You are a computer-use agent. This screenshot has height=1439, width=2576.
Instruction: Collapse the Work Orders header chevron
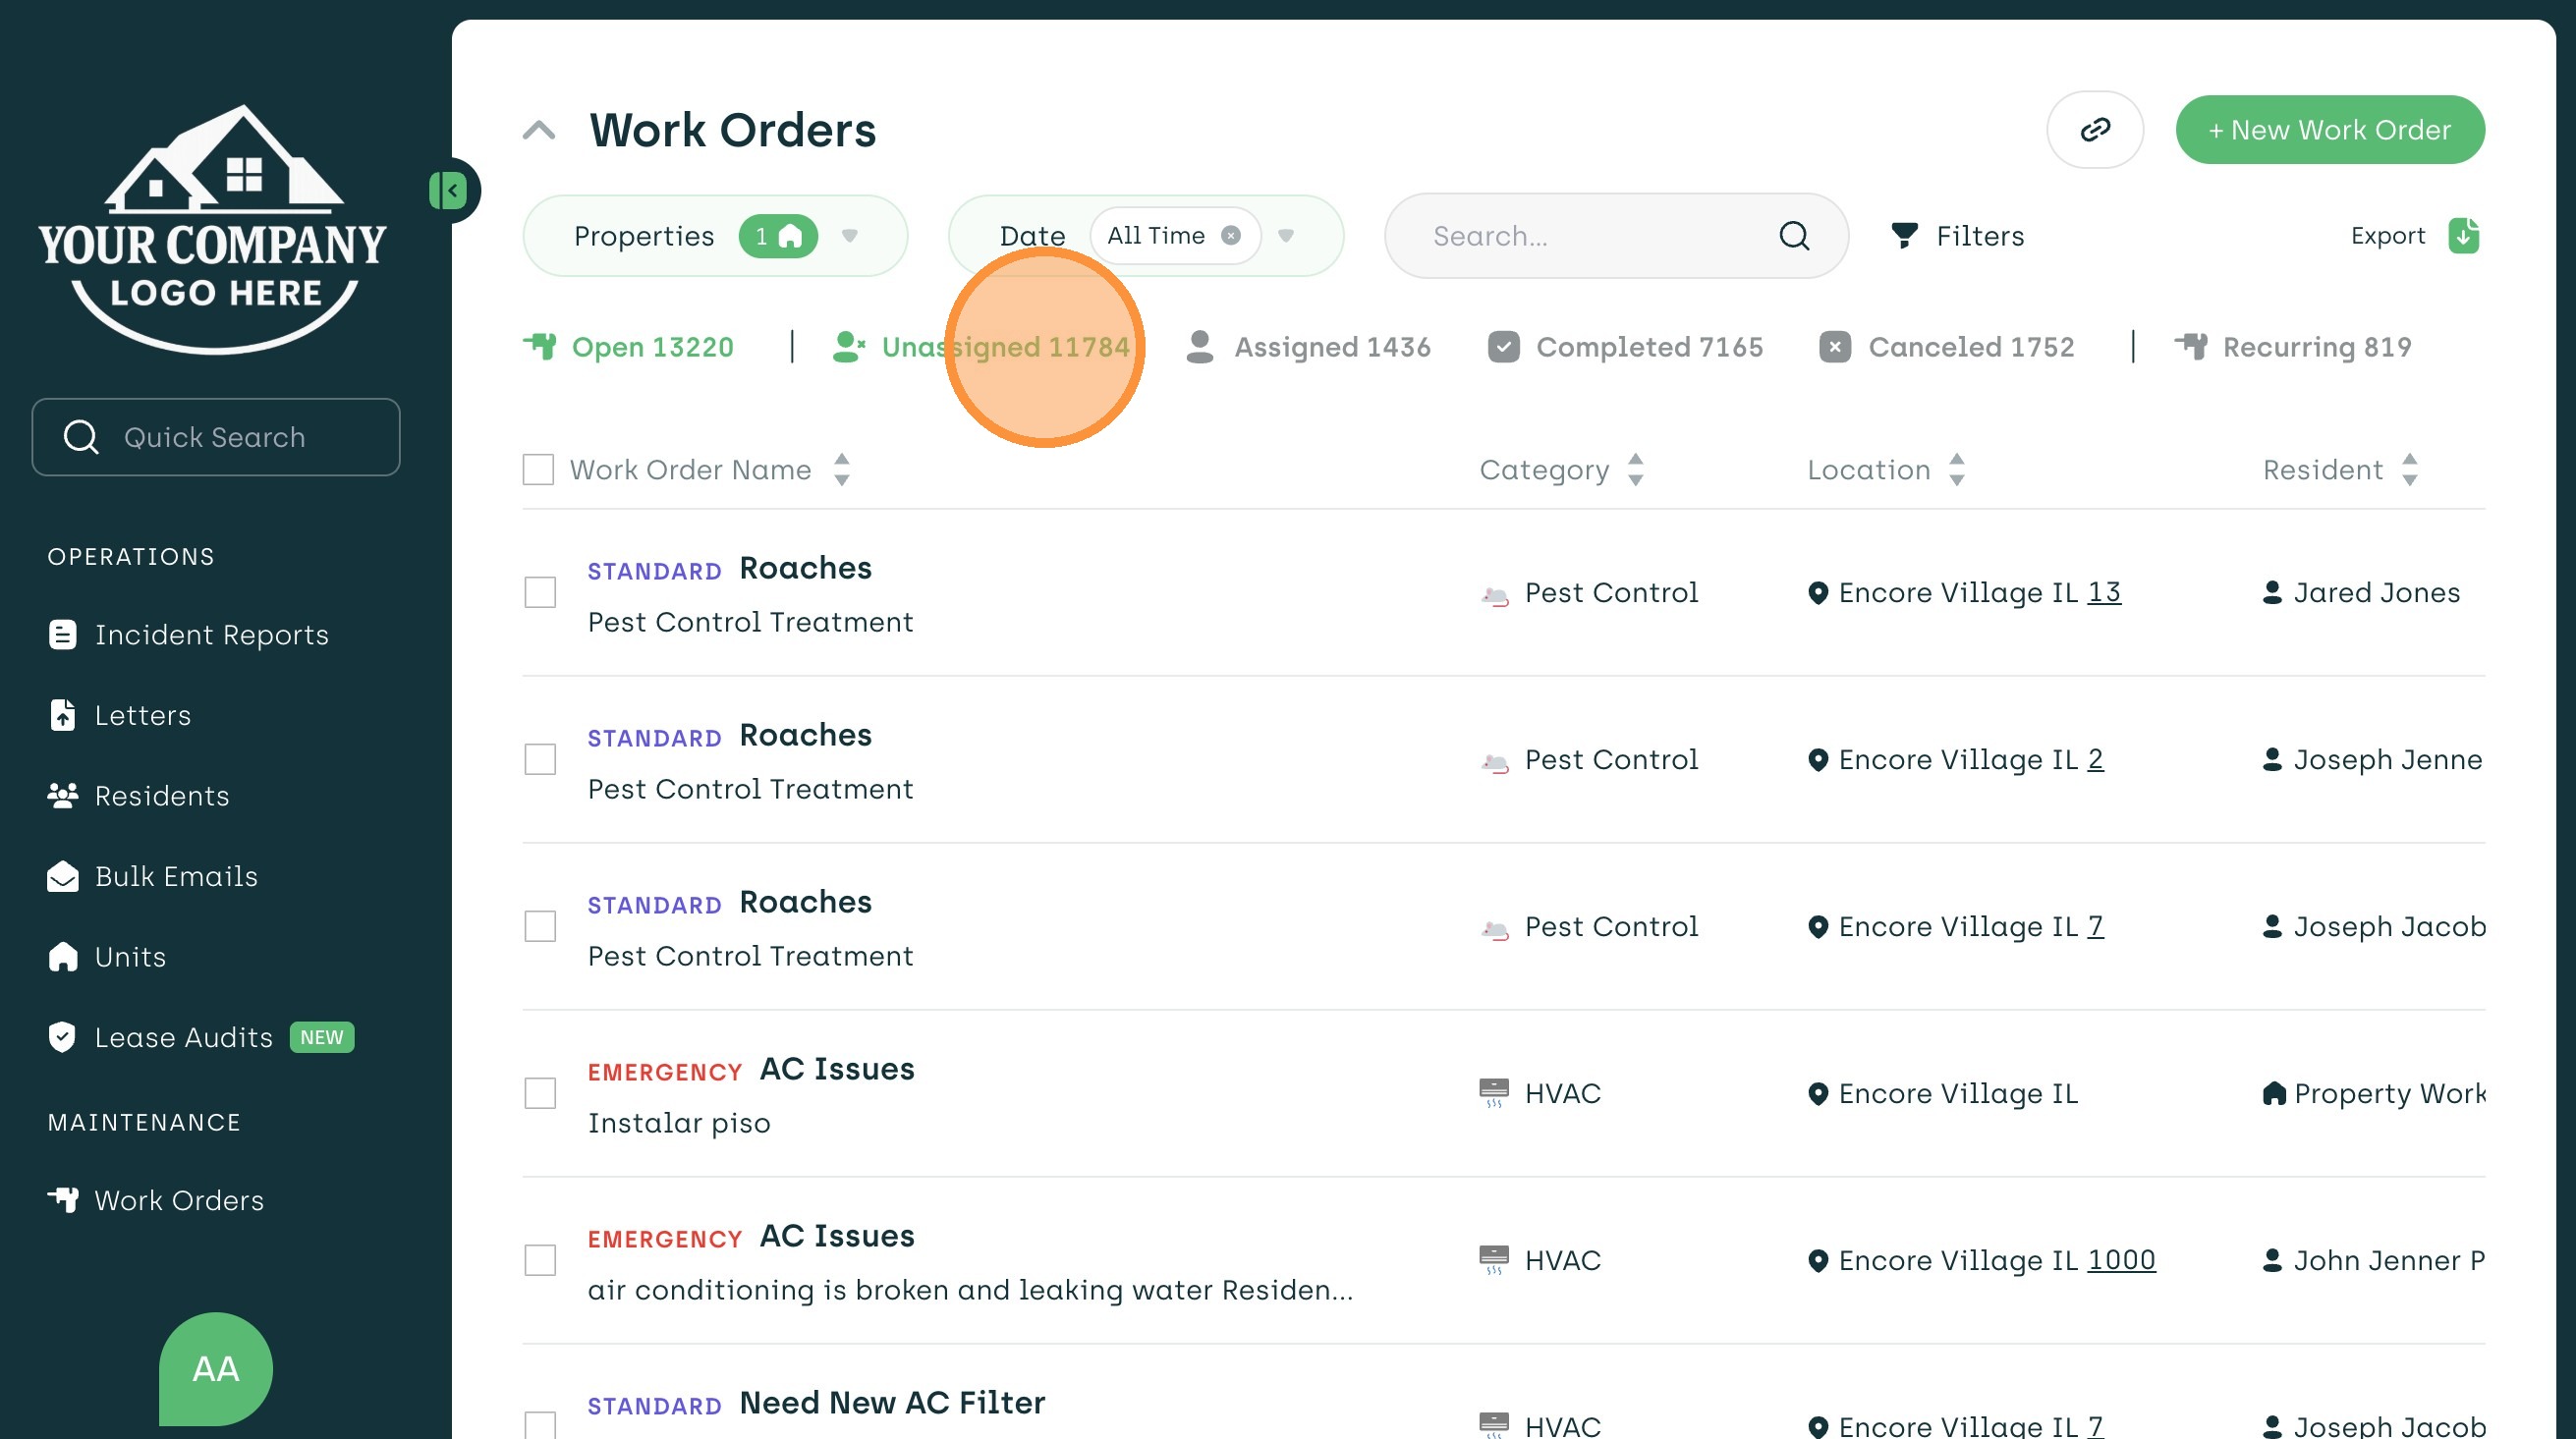click(x=539, y=130)
